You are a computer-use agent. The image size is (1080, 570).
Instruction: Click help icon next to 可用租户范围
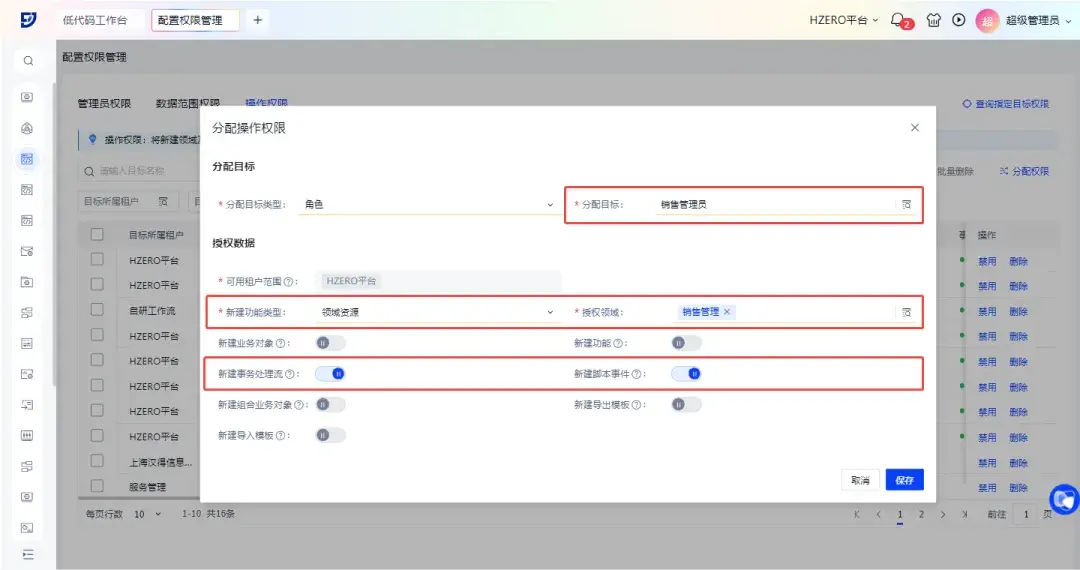pos(289,282)
